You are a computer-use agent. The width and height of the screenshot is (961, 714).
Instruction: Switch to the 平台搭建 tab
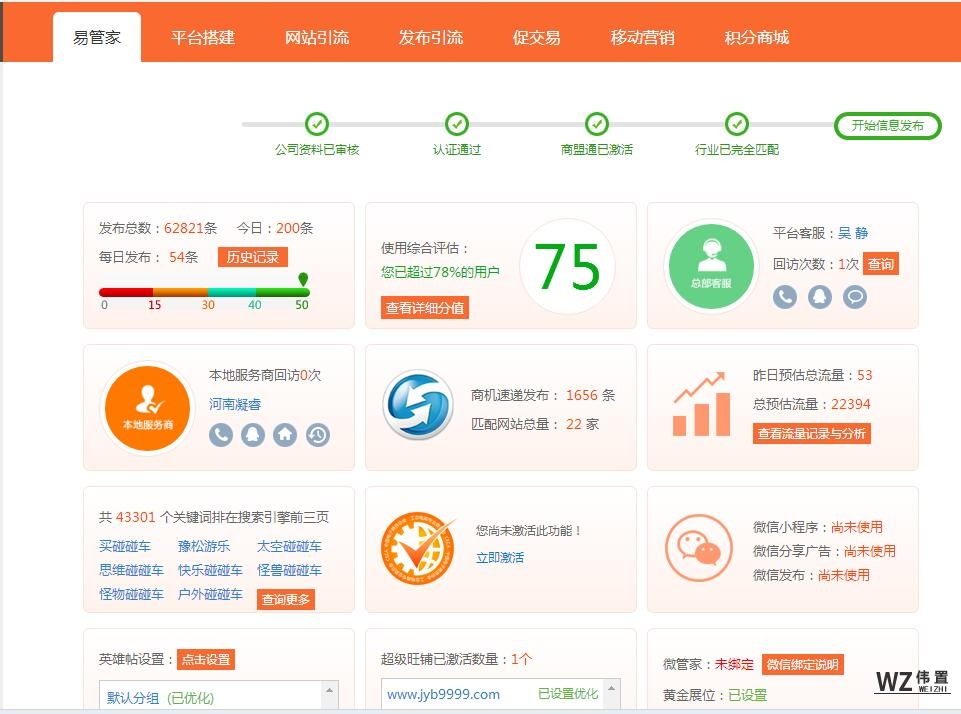point(203,38)
